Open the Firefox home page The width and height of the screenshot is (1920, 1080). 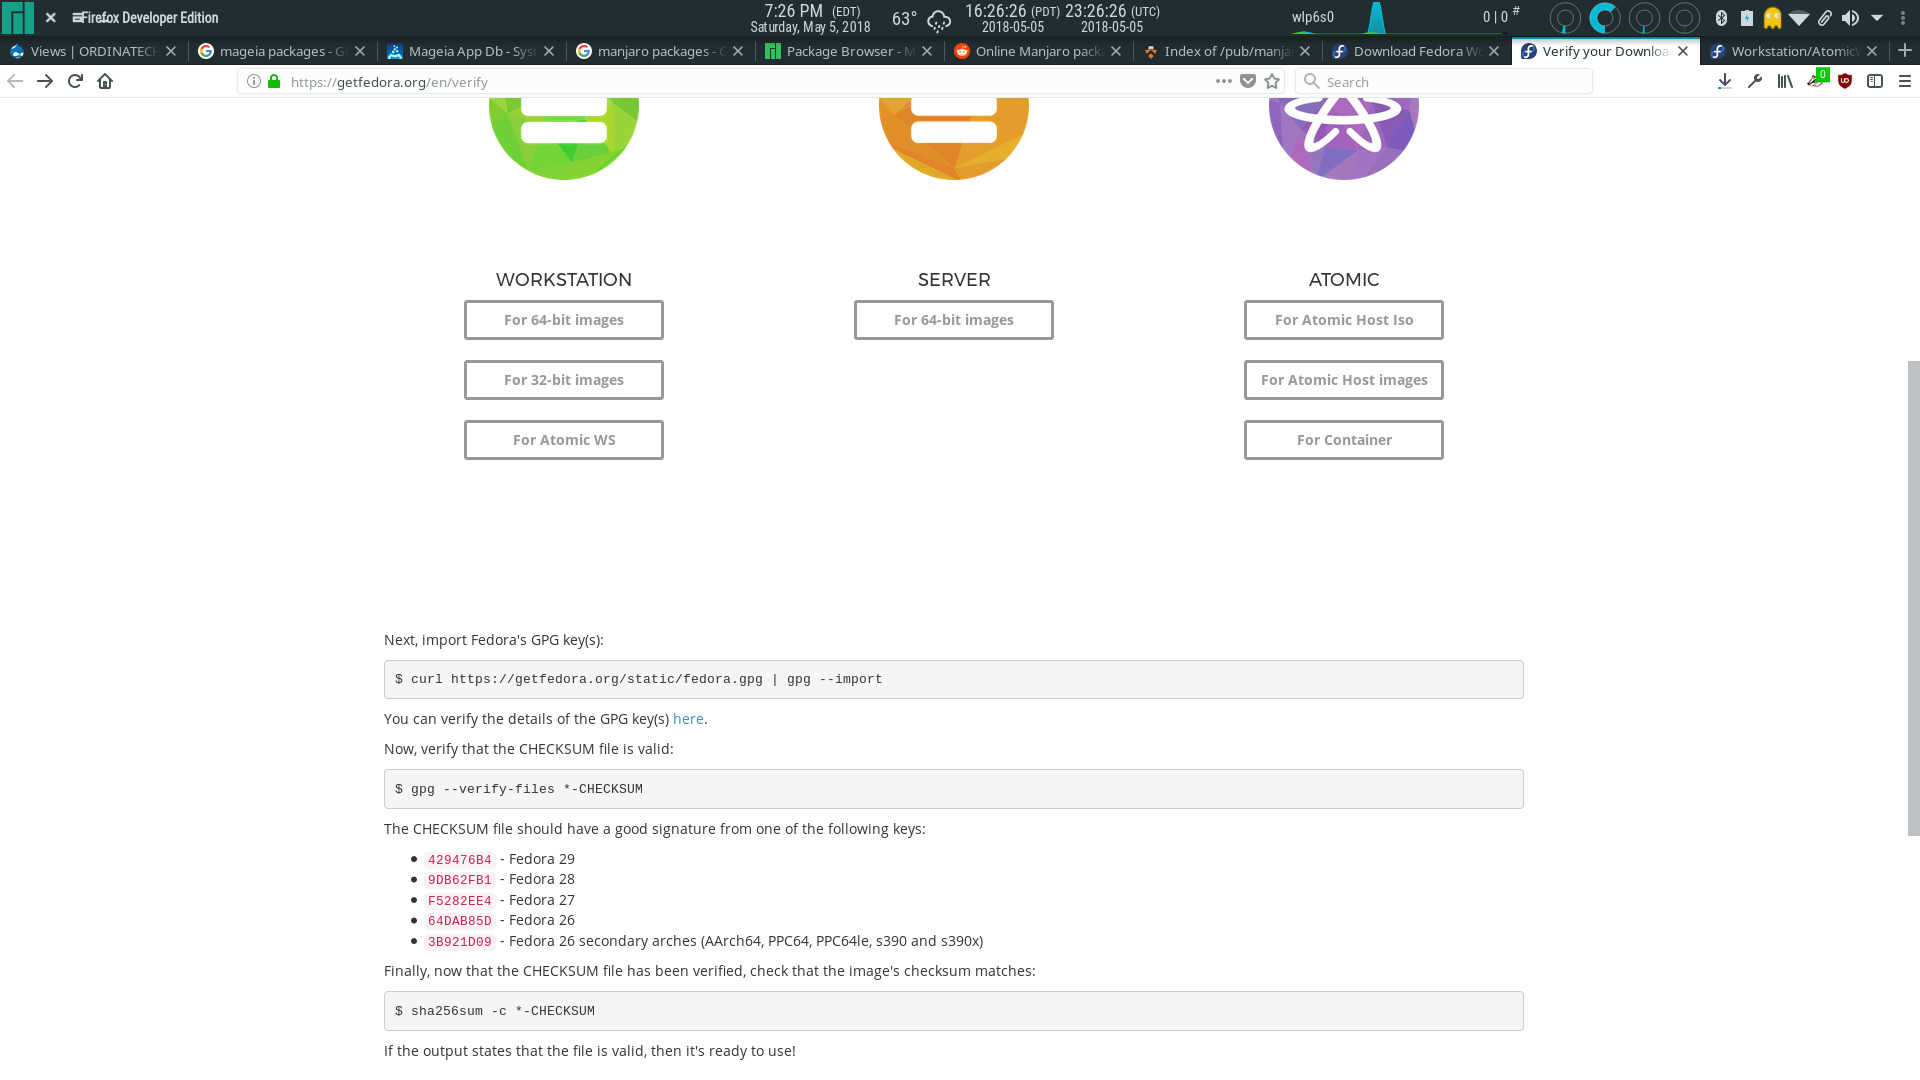105,81
